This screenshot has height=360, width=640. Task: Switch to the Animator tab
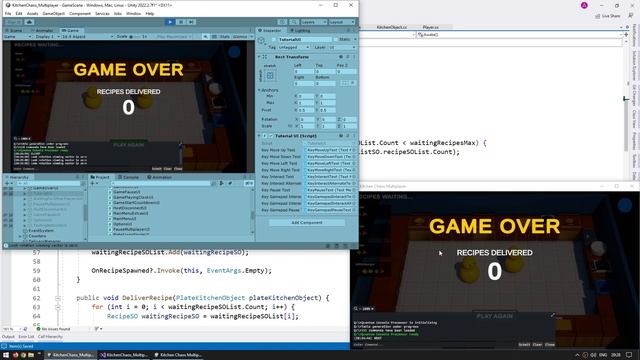(x=42, y=31)
